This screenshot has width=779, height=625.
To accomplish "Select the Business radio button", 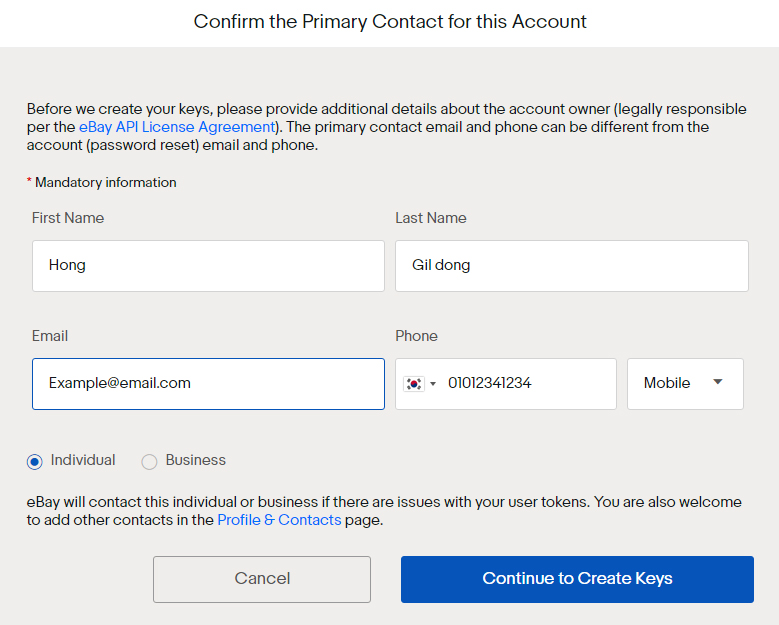I will pos(149,462).
